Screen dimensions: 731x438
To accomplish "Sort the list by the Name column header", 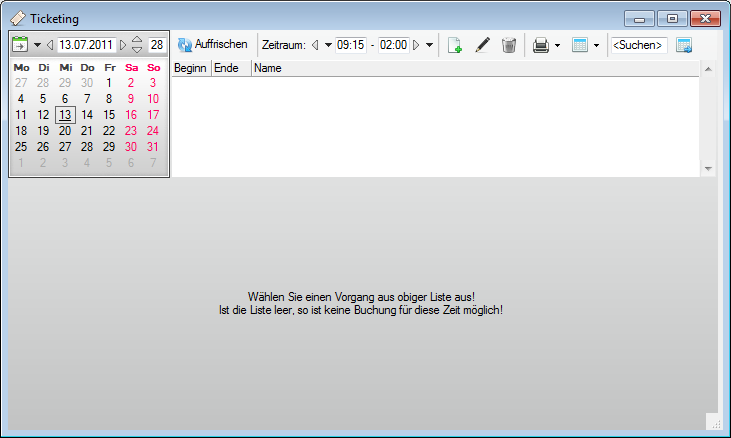I will (x=267, y=68).
